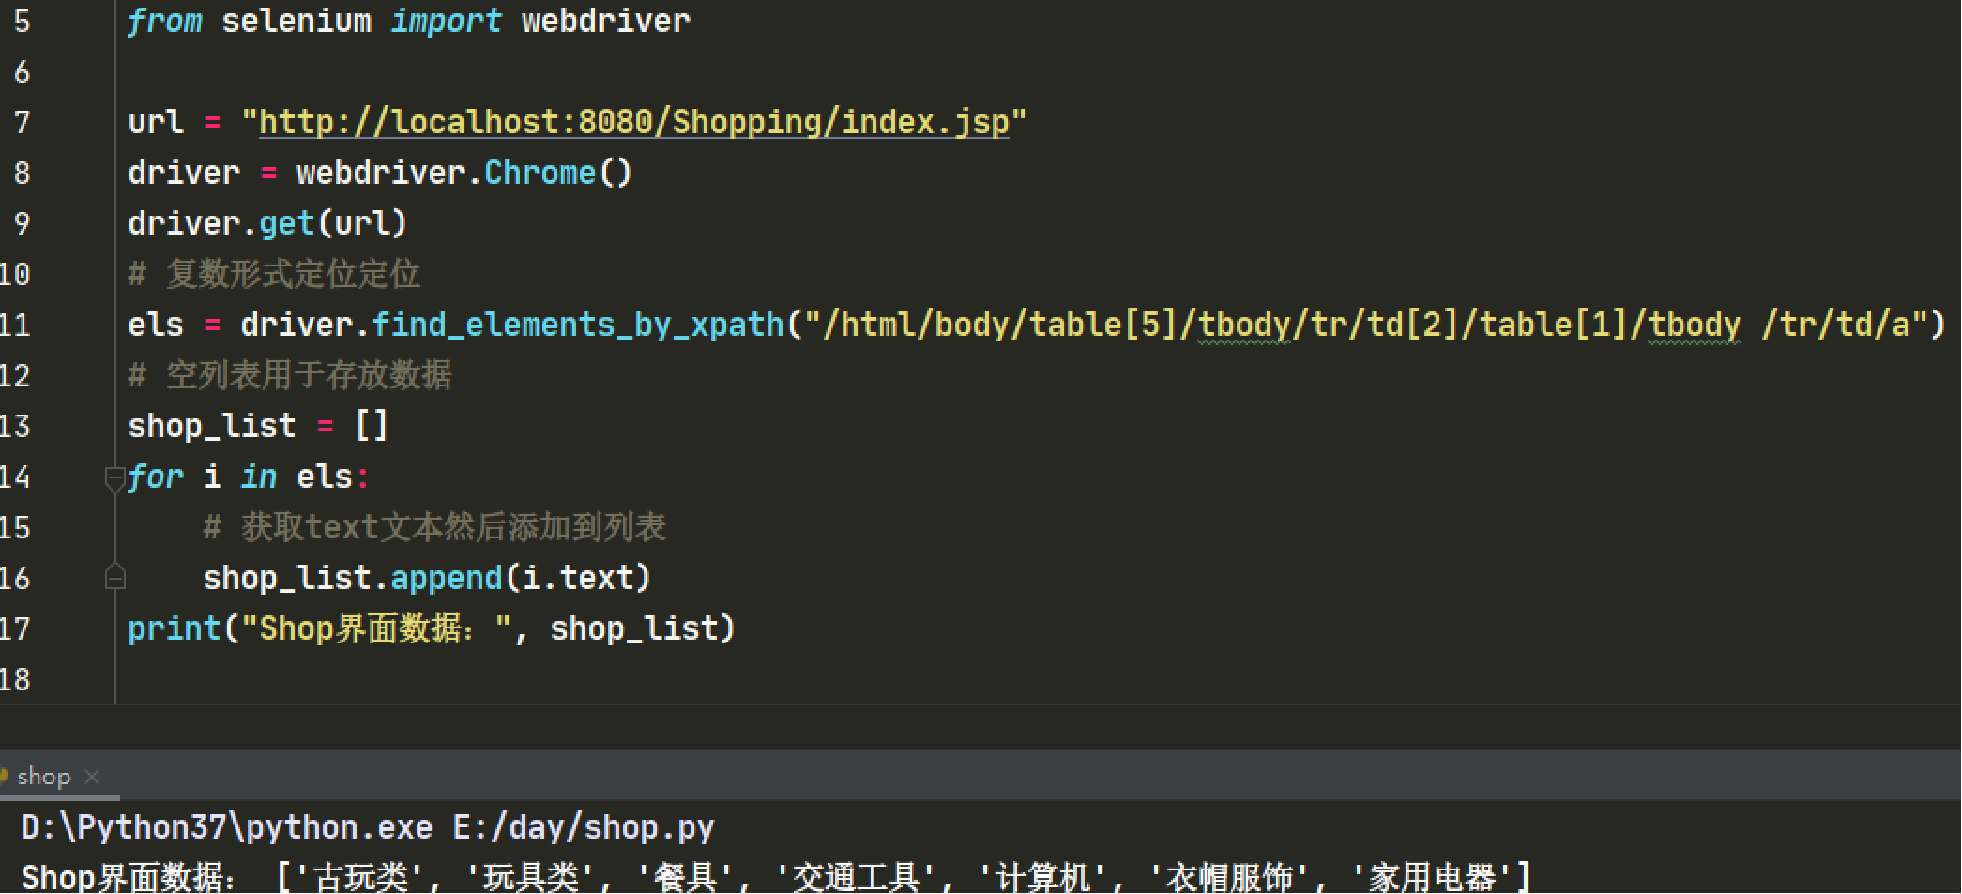This screenshot has width=1962, height=894.
Task: Click the driver.get(url) statement
Action: (267, 223)
